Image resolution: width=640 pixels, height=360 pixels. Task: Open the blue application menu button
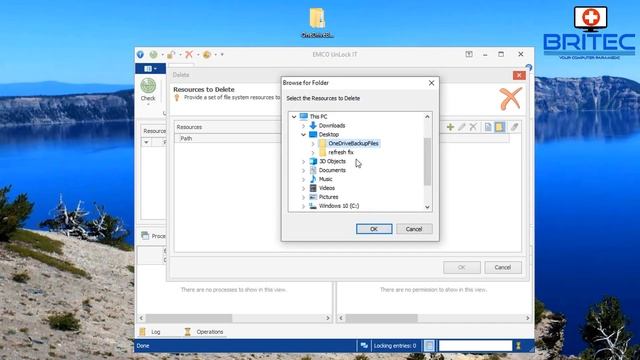pyautogui.click(x=150, y=69)
